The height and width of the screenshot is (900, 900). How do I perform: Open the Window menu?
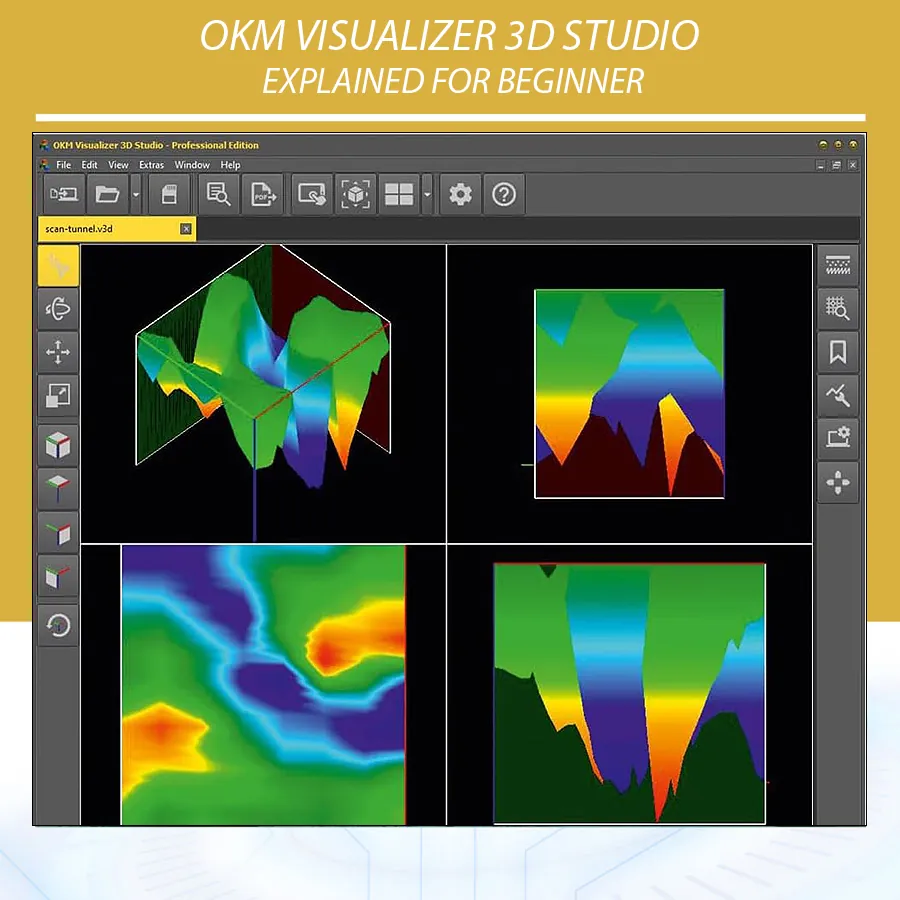tap(192, 165)
